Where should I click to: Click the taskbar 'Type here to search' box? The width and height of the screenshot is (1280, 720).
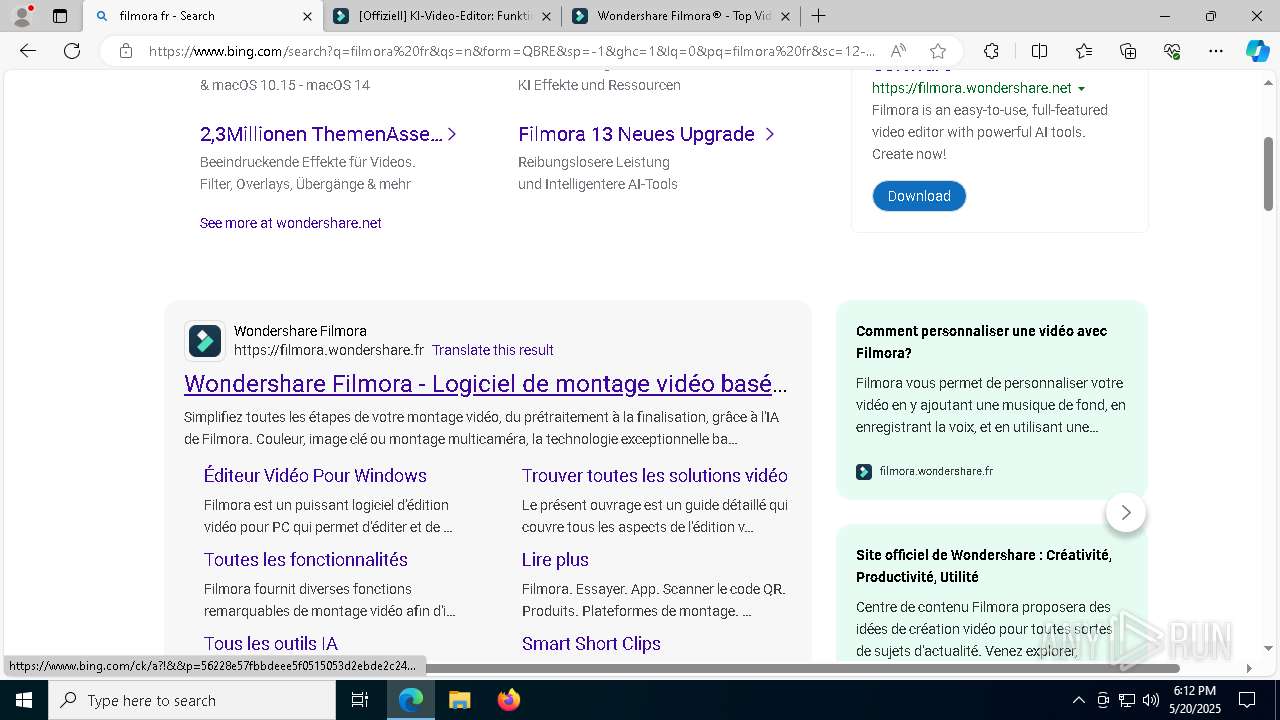tap(192, 700)
